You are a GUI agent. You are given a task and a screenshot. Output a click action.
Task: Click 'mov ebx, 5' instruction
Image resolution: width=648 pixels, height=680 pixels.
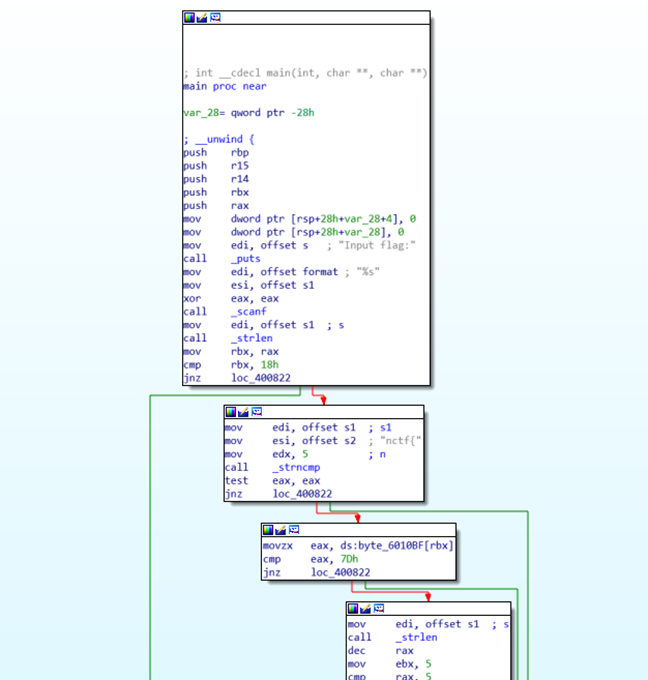coord(389,664)
